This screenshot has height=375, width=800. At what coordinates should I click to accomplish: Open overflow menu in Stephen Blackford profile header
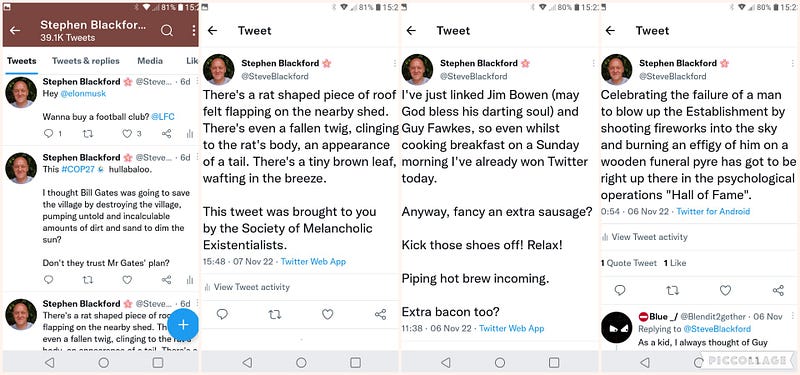(x=194, y=31)
